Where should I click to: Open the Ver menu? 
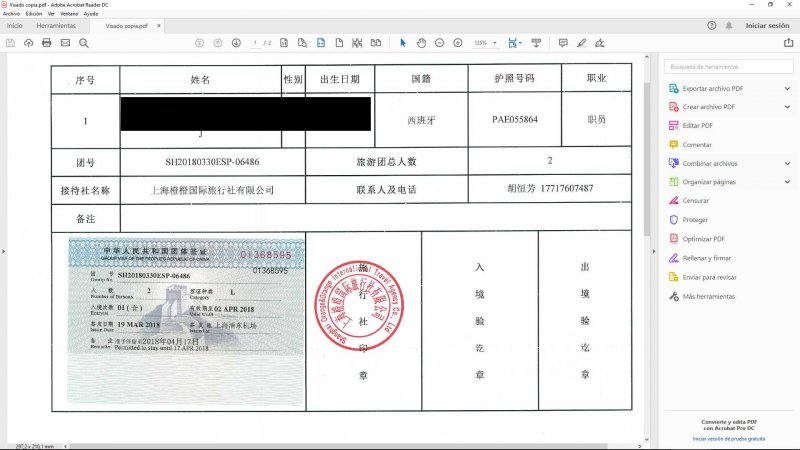51,14
